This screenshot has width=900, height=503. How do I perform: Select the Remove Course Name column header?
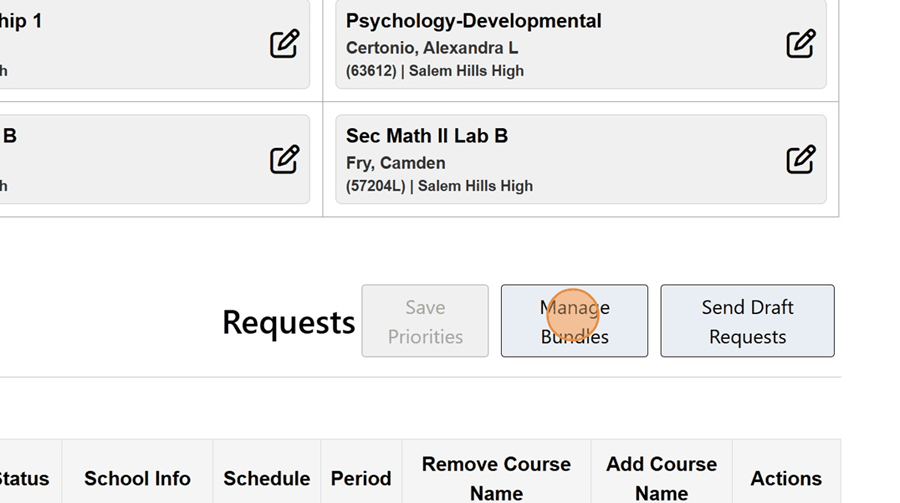tap(496, 479)
